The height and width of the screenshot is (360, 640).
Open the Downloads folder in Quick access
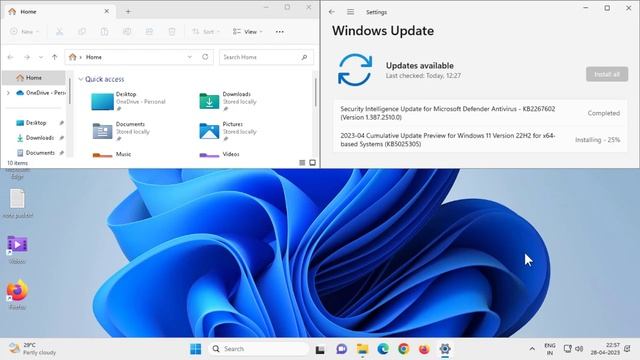coord(229,101)
